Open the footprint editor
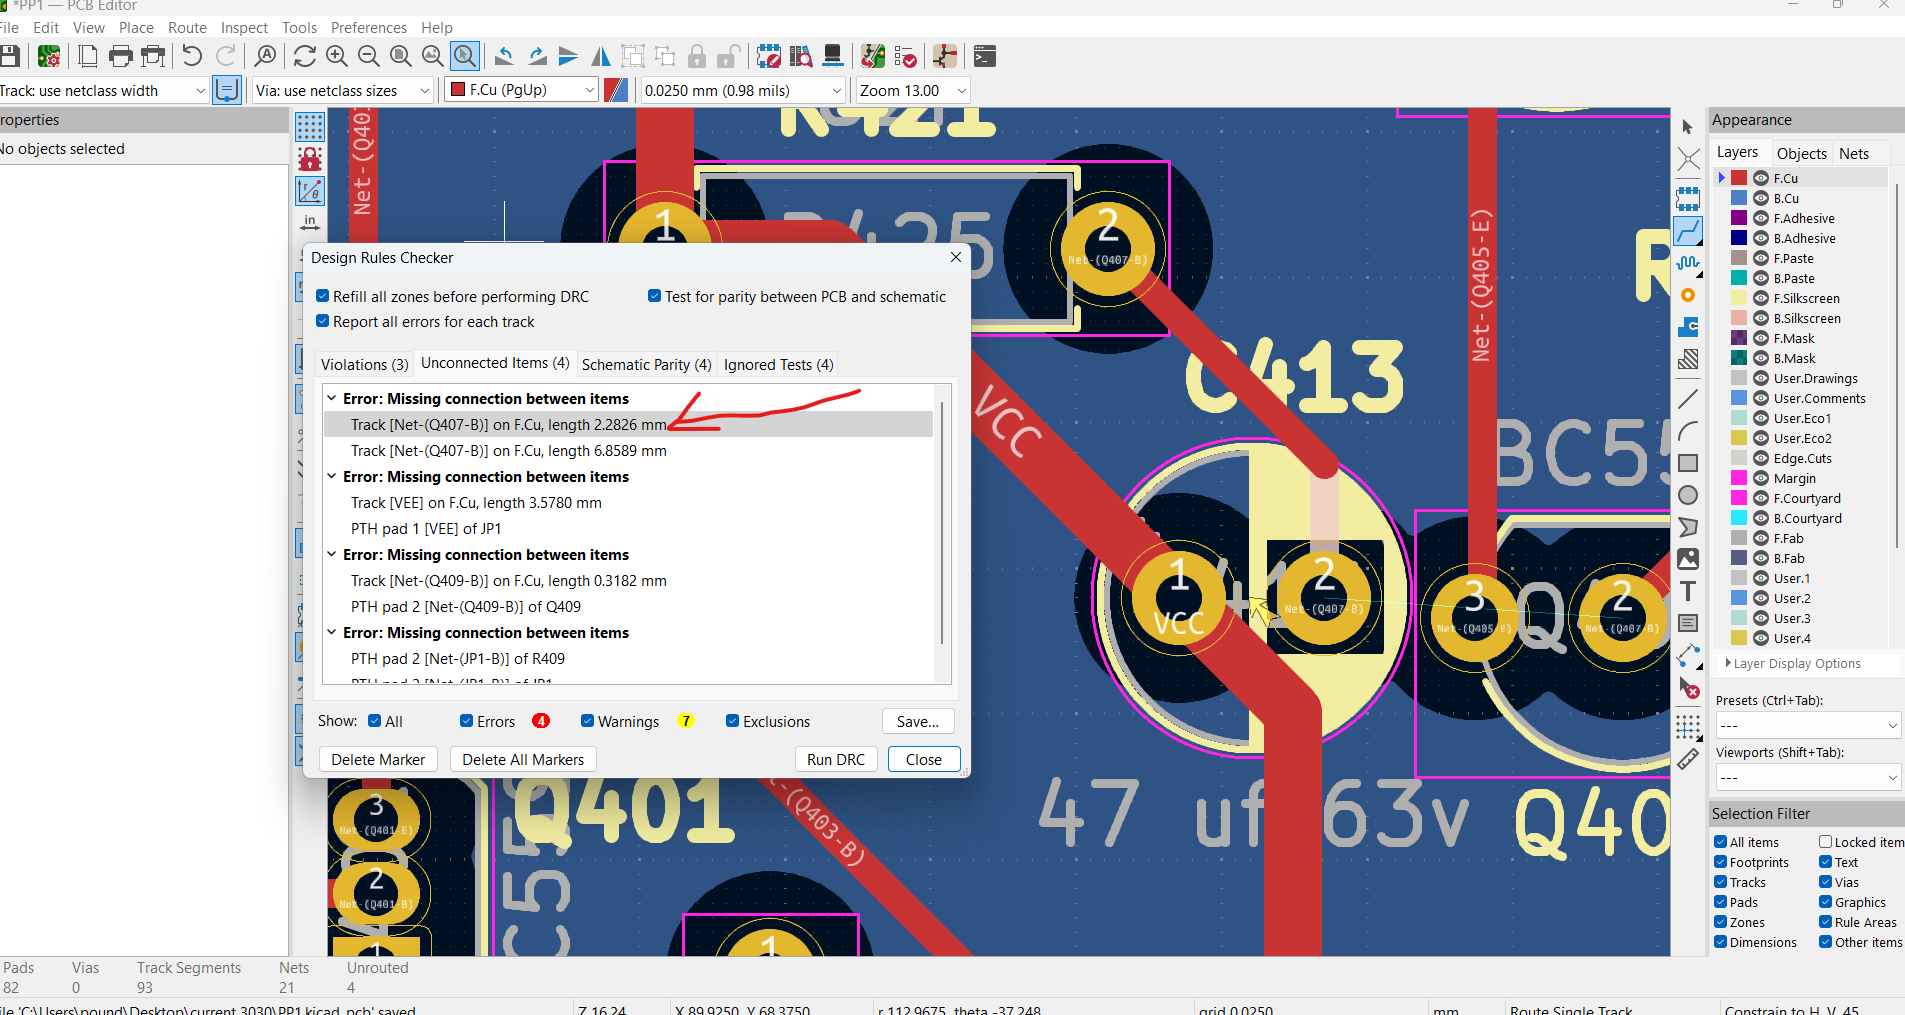 (768, 56)
